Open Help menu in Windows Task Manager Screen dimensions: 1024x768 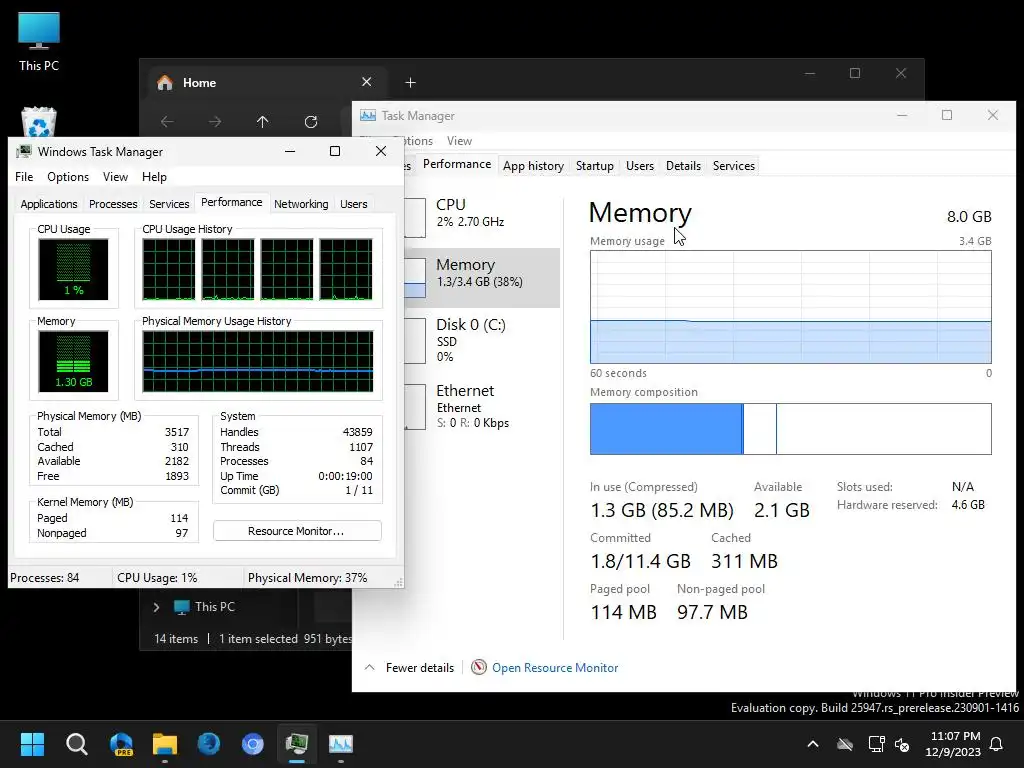pyautogui.click(x=154, y=177)
